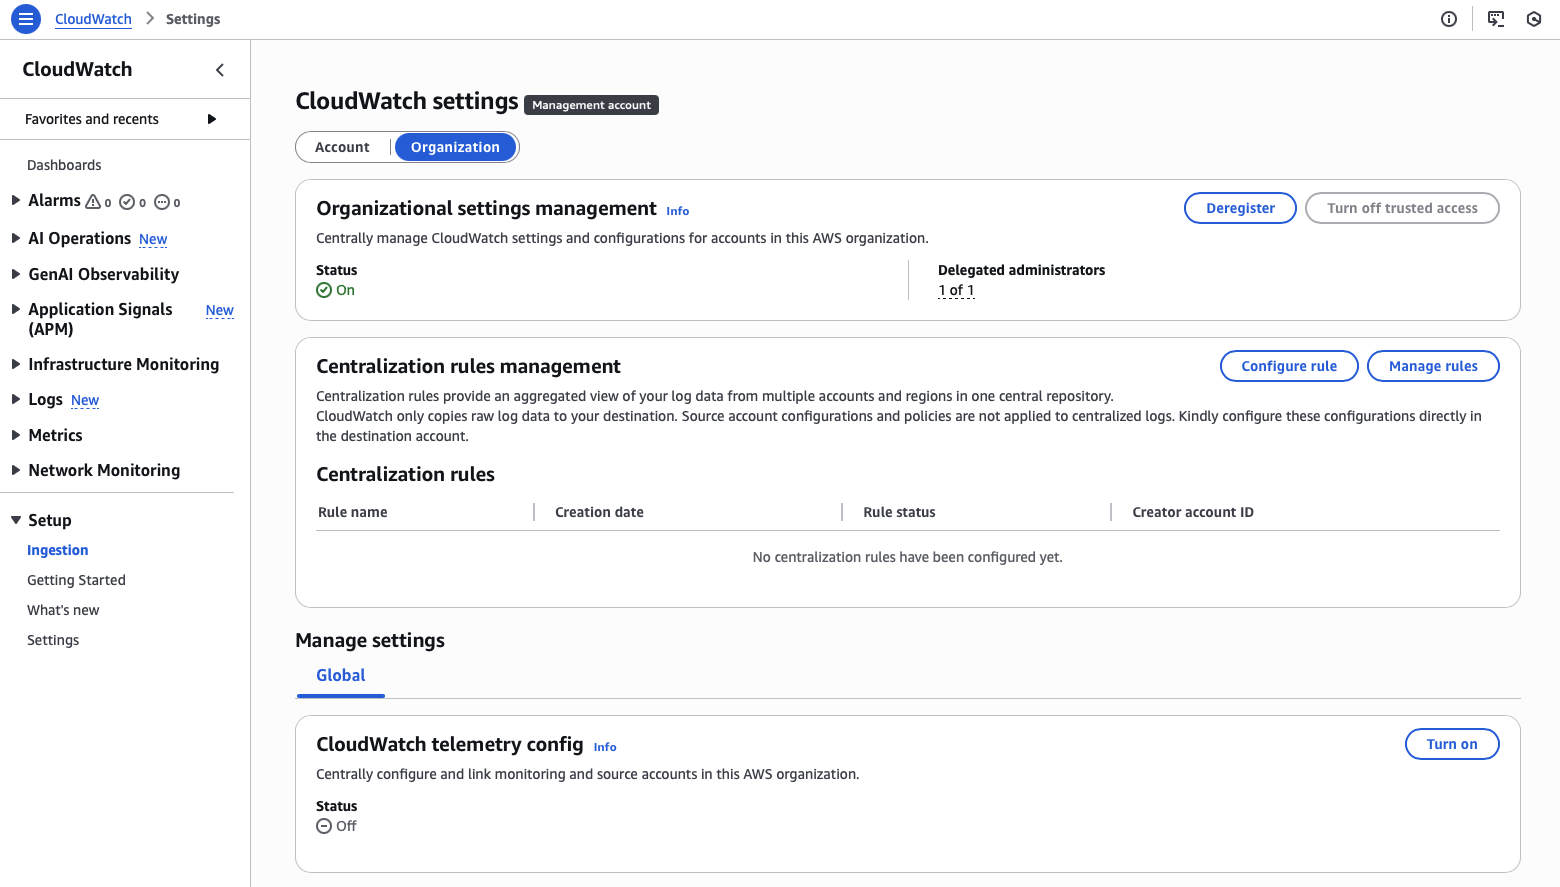This screenshot has width=1560, height=887.
Task: Click the OK checkmark alarm count icon
Action: (127, 202)
